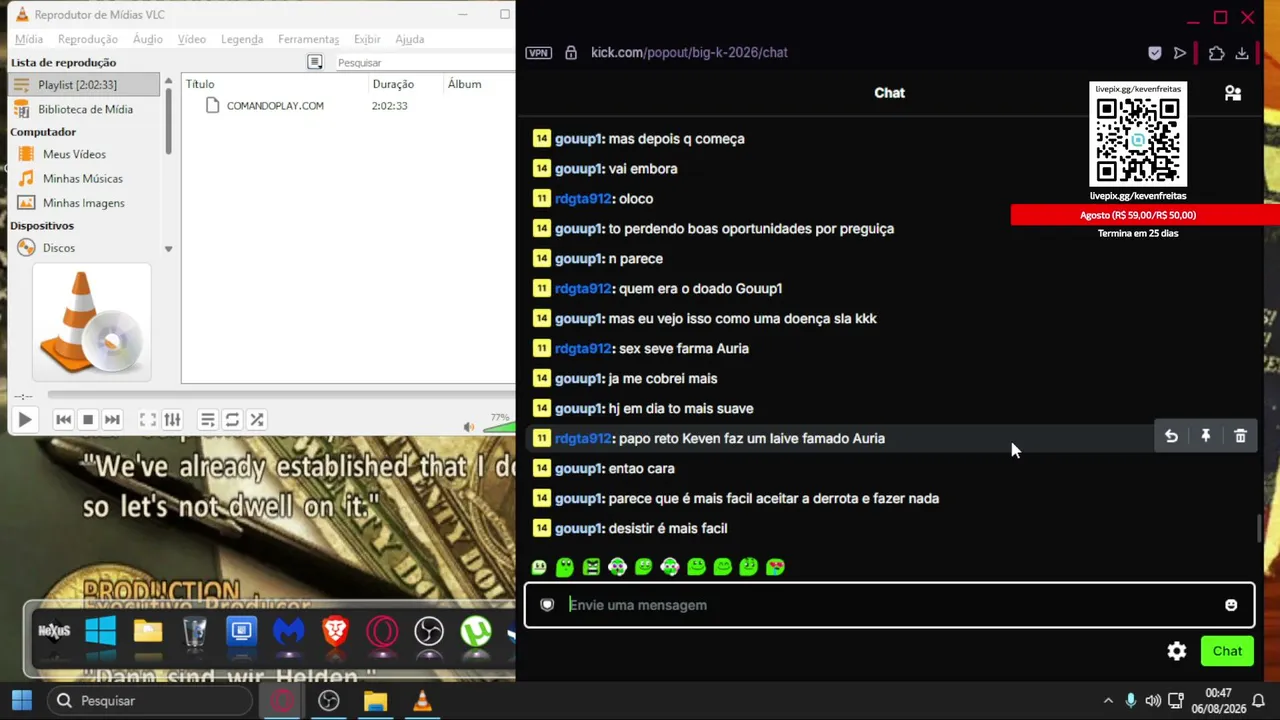
Task: Click the taskbar Pesquisar search box
Action: point(151,701)
